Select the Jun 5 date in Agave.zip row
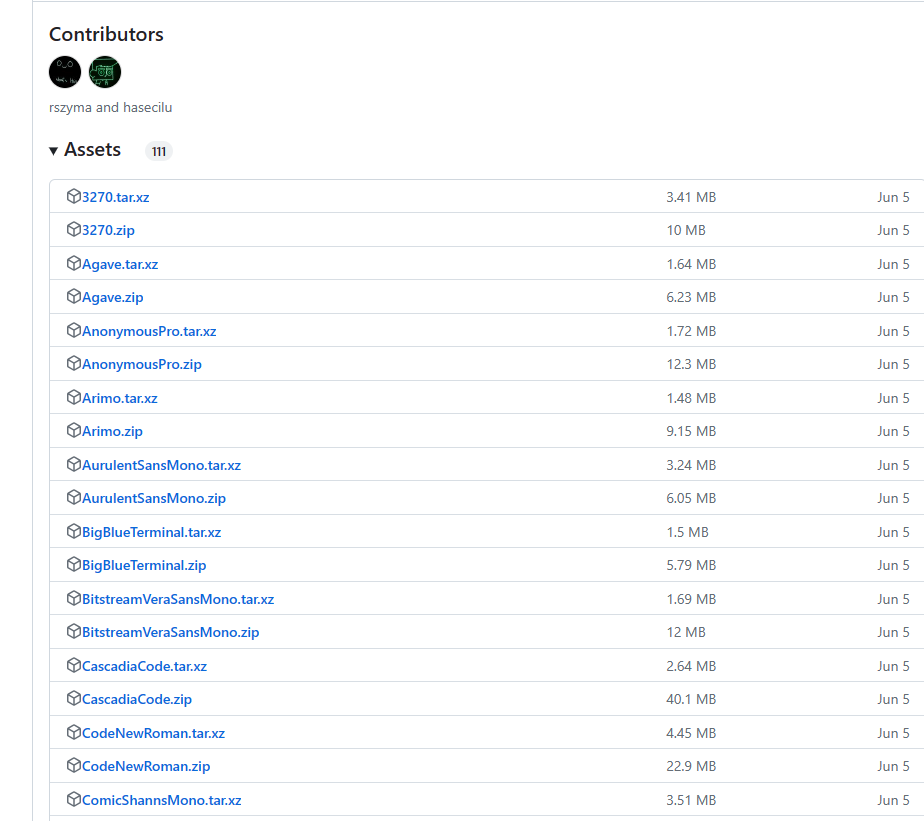Viewport: 924px width, 821px height. 893,298
